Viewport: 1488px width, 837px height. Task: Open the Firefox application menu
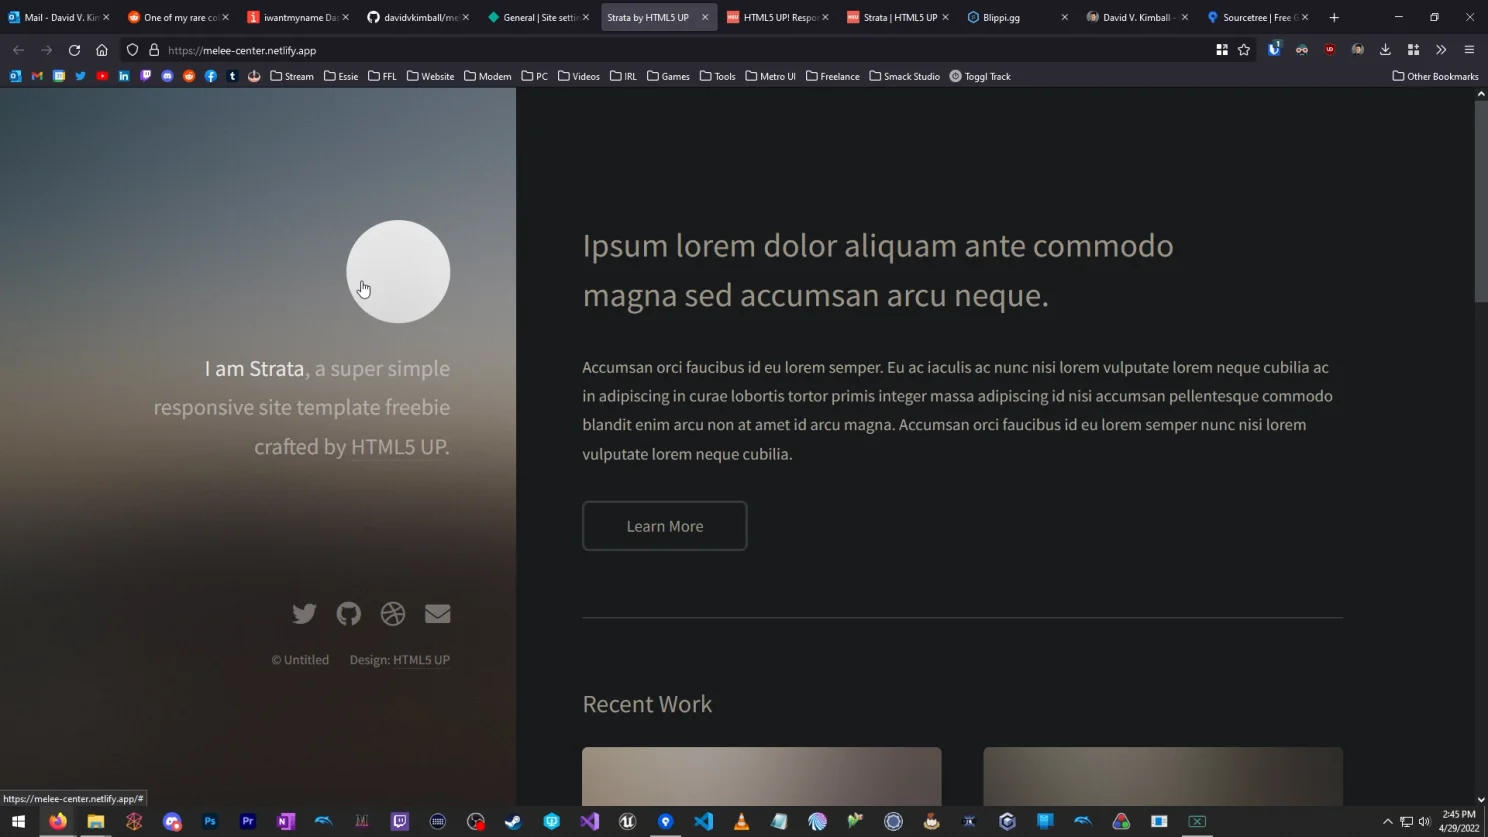coord(1468,49)
